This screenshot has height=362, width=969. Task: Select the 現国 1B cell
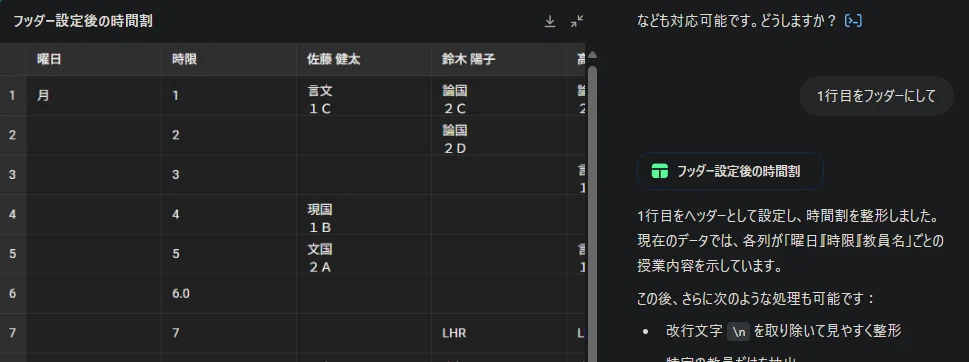coord(365,214)
